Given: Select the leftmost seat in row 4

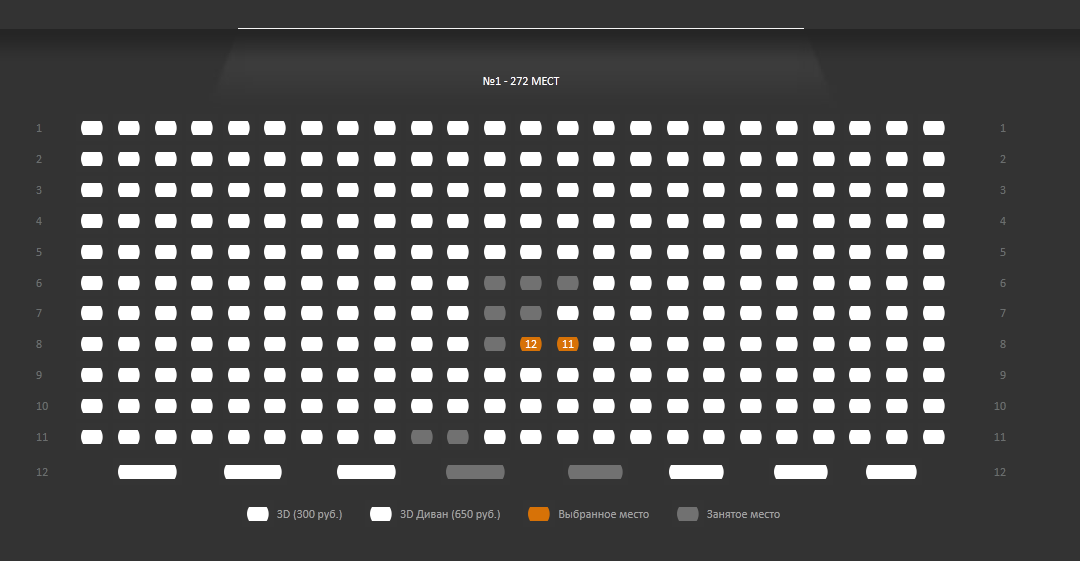Looking at the screenshot, I should coord(92,221).
